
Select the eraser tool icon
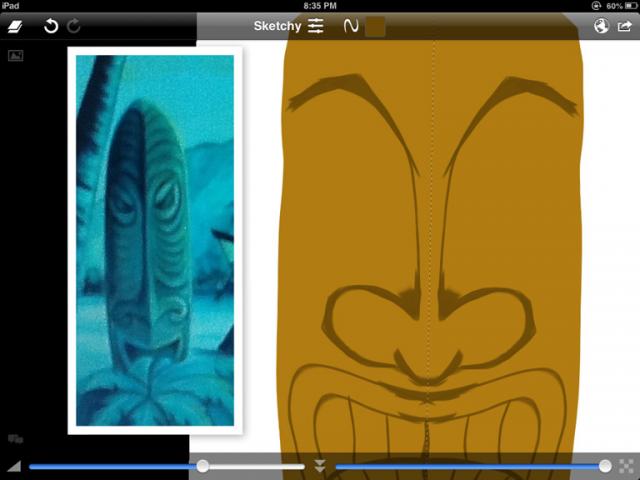[x=20, y=27]
